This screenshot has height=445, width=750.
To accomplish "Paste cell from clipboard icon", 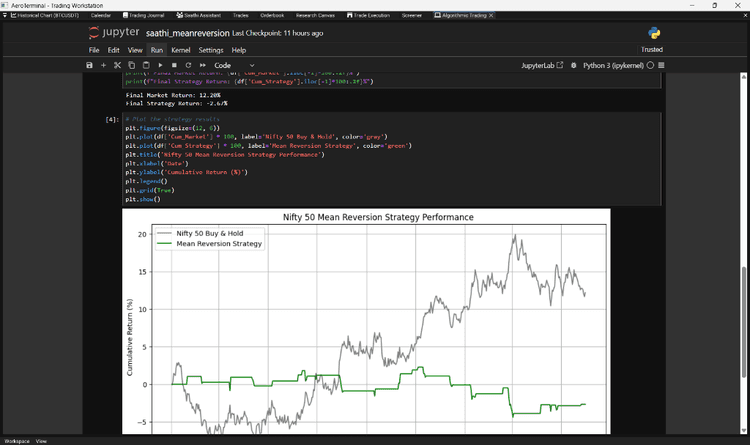I will click(x=146, y=65).
